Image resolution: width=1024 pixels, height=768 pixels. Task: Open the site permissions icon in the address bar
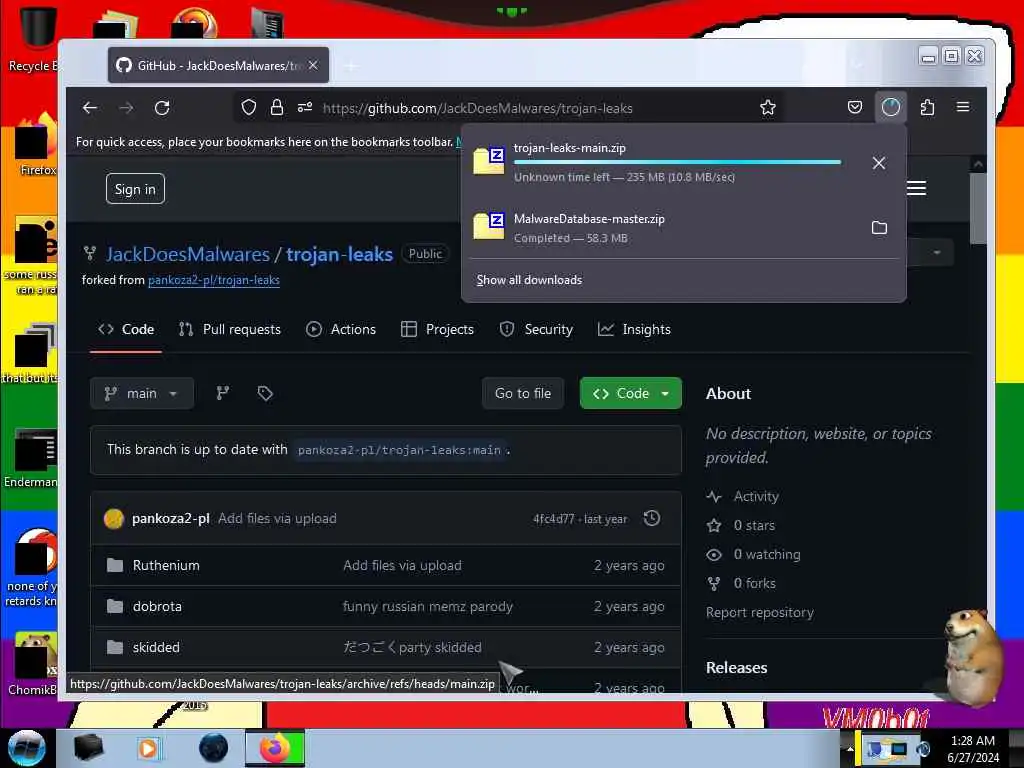point(305,107)
